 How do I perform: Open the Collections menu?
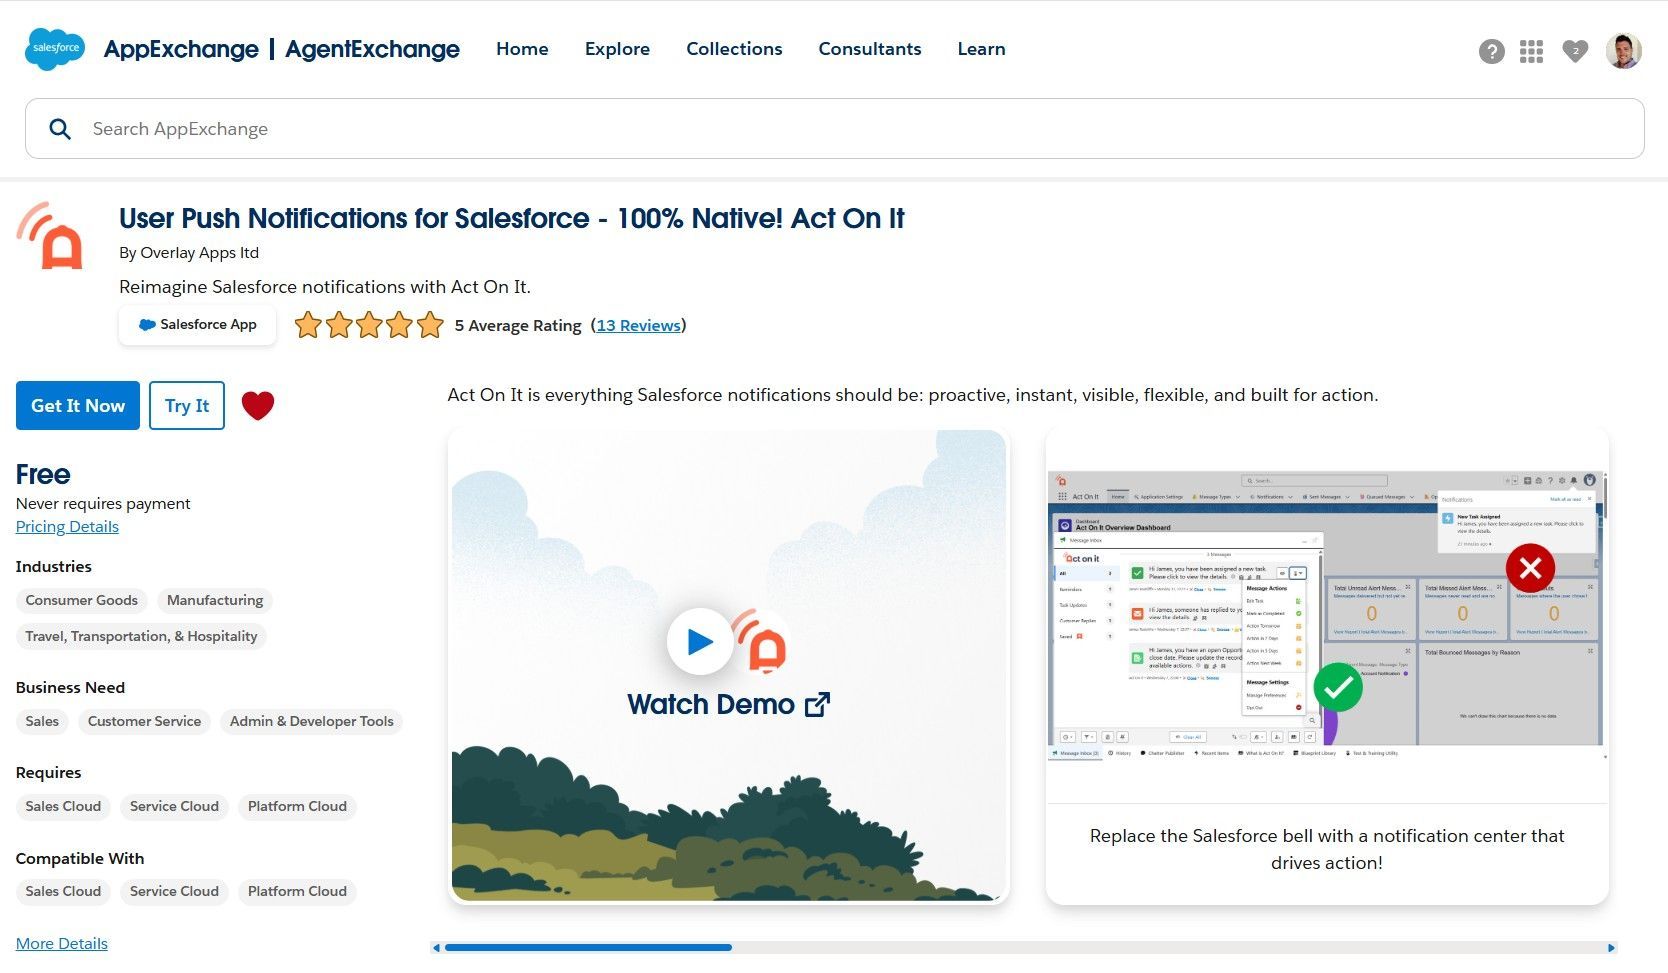[734, 49]
